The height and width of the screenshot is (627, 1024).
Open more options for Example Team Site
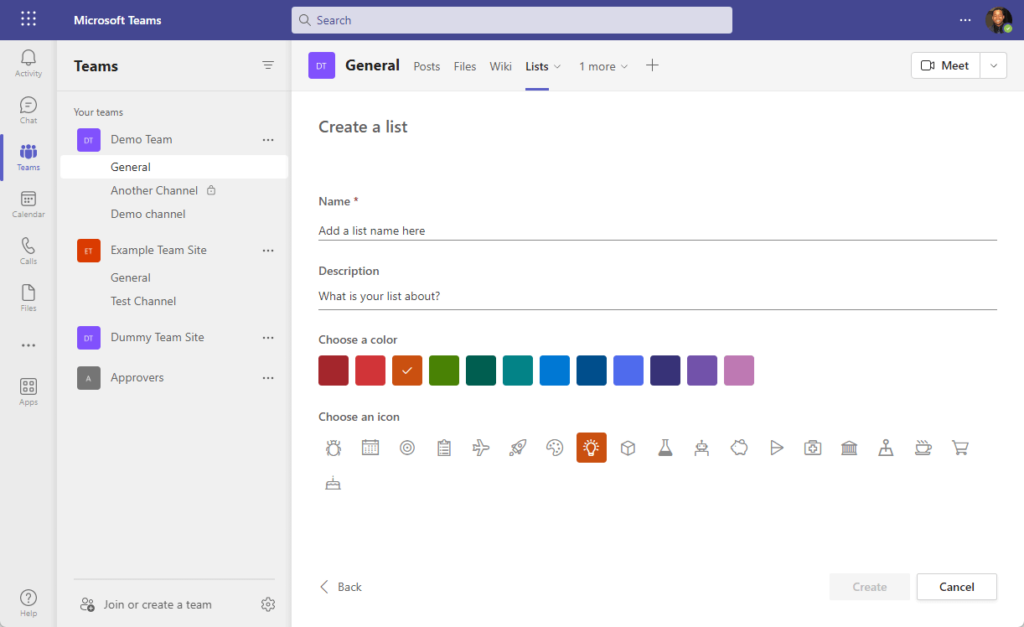point(268,251)
